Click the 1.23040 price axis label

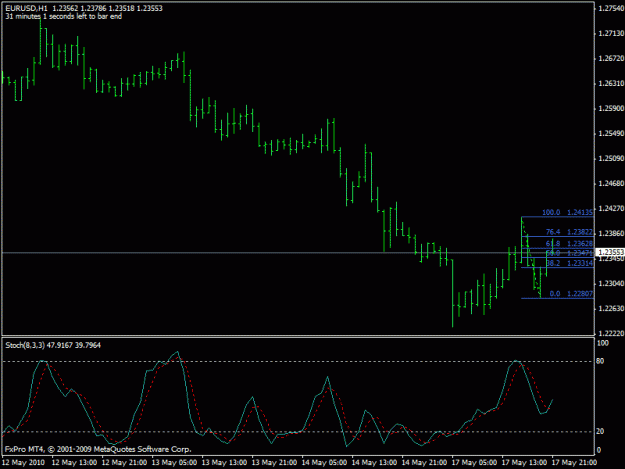611,284
